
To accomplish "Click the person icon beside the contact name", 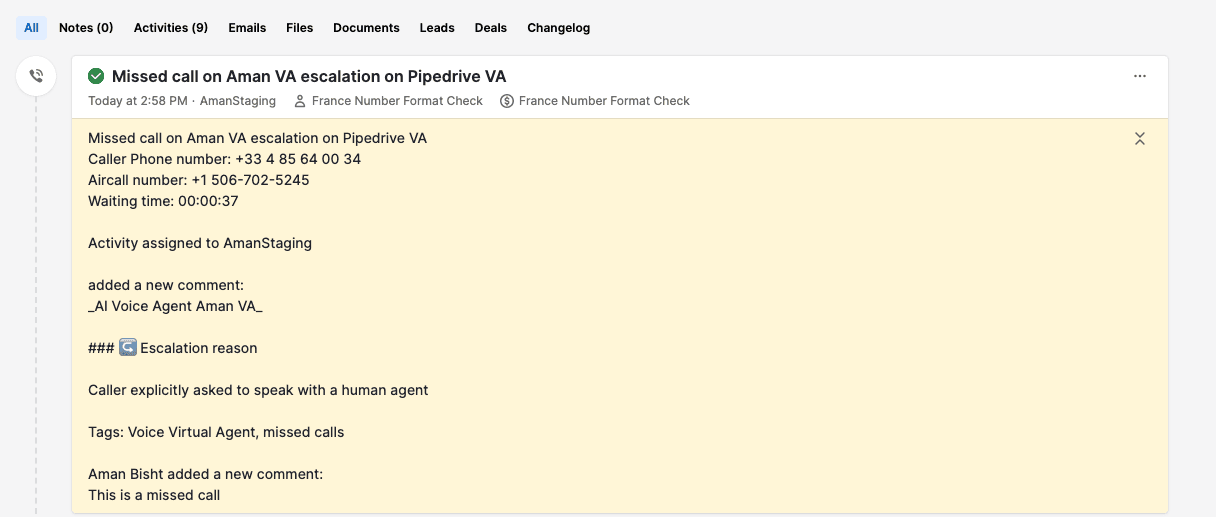I will (300, 101).
